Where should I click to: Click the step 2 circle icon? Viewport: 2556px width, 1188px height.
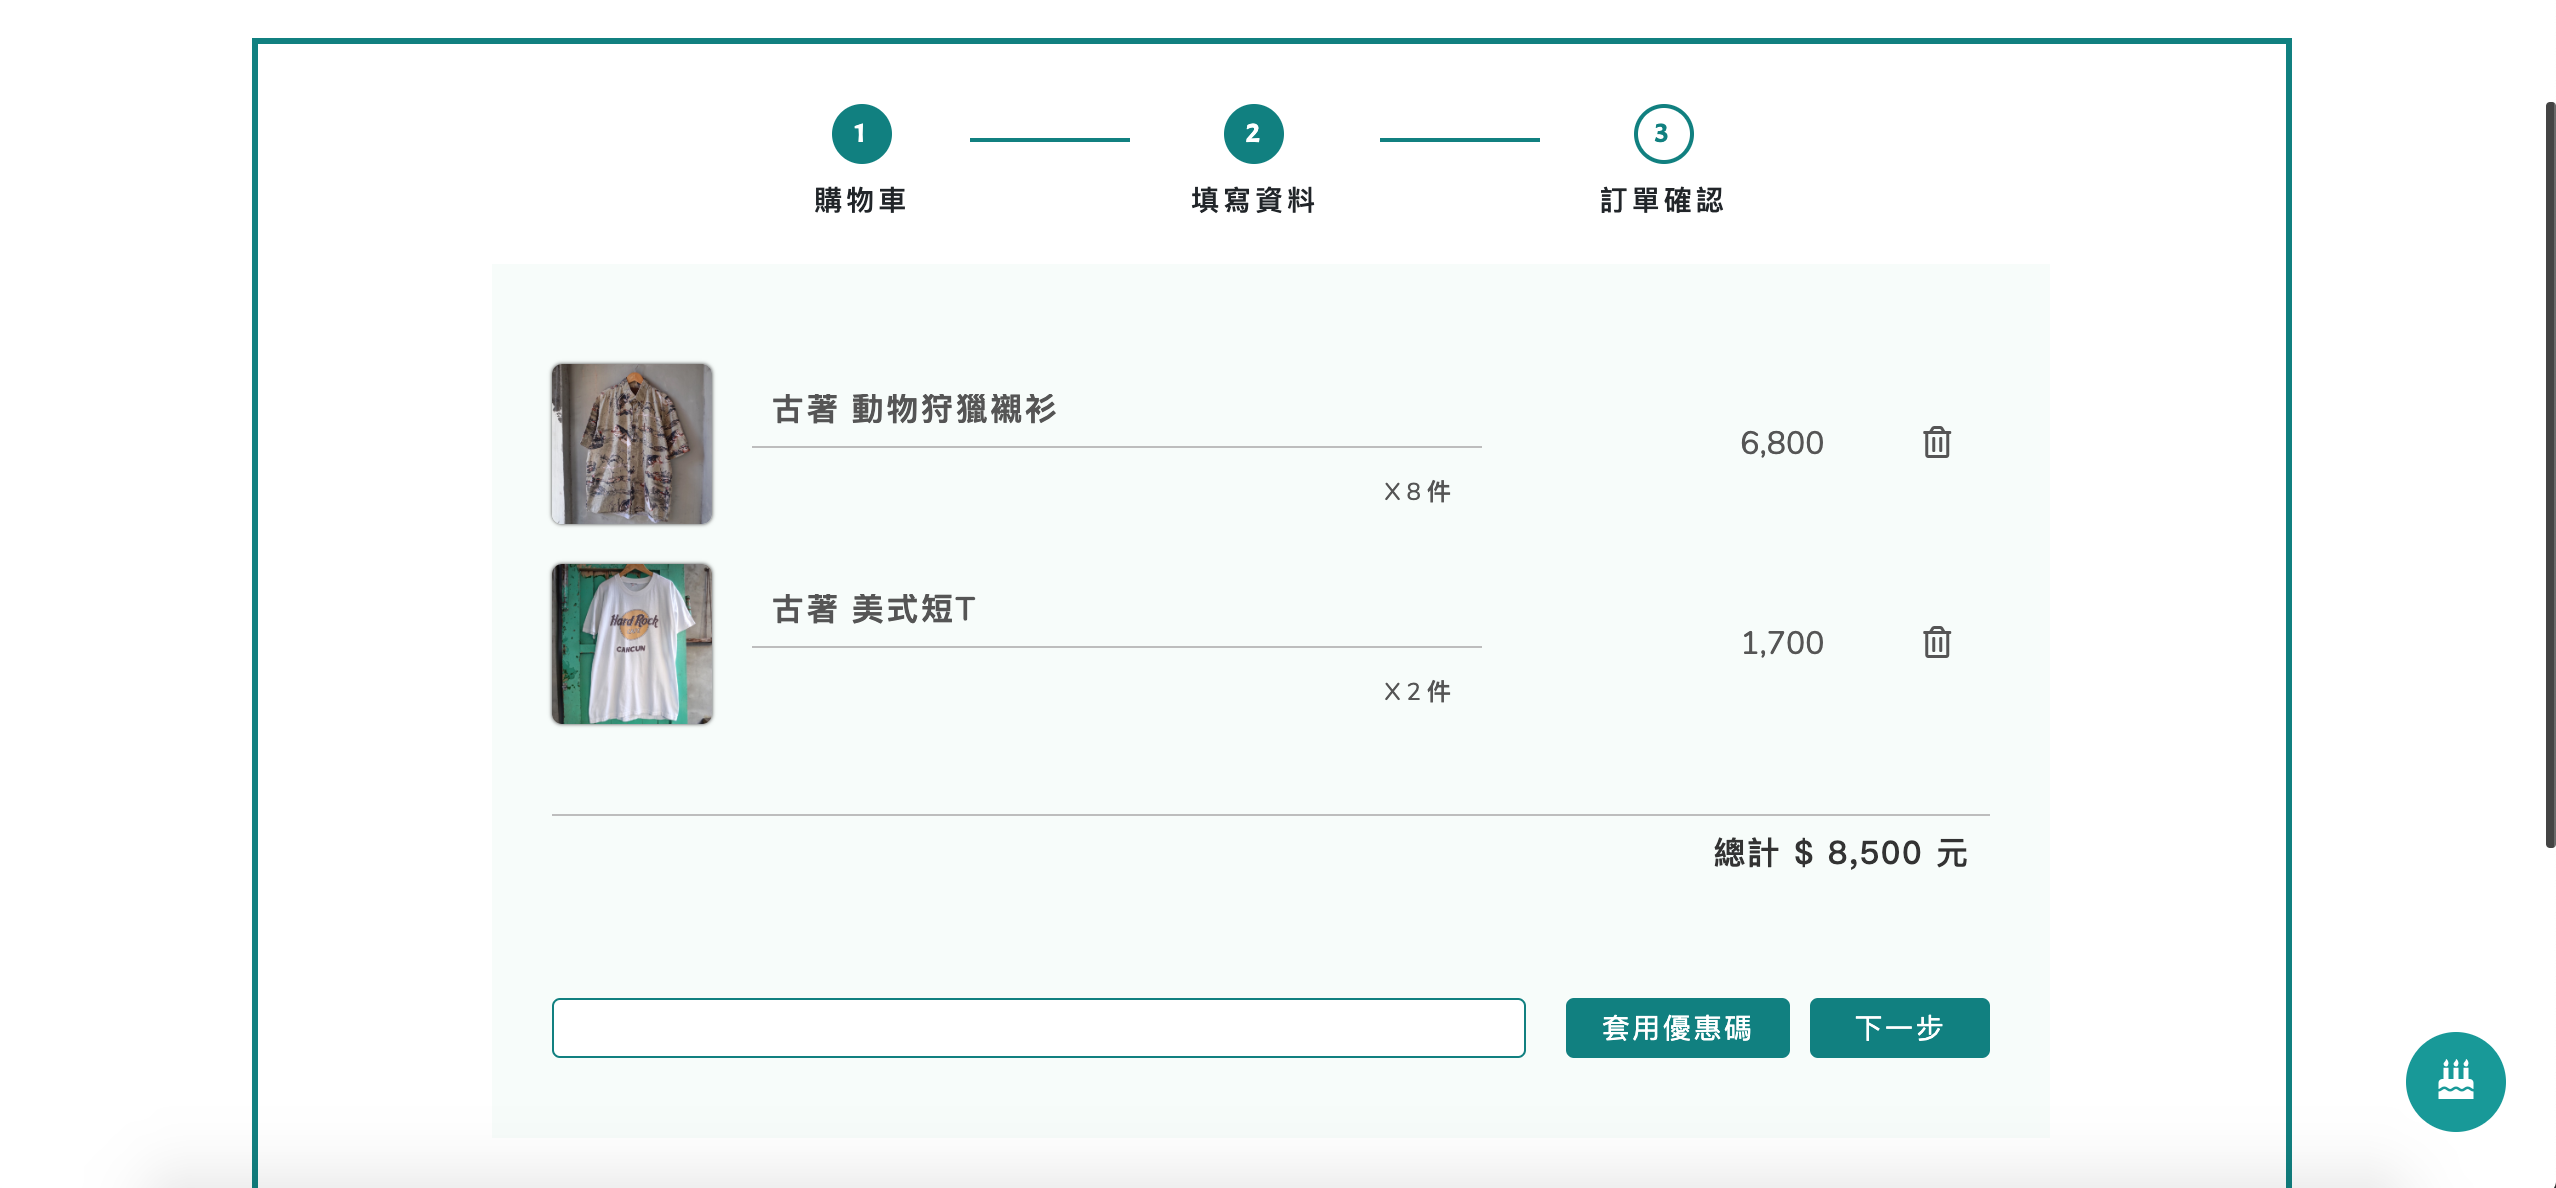coord(1251,133)
